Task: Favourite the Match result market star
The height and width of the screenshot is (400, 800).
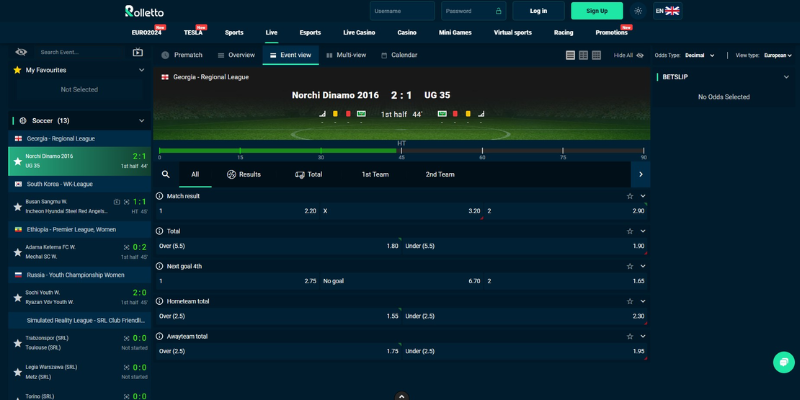Action: pyautogui.click(x=630, y=196)
